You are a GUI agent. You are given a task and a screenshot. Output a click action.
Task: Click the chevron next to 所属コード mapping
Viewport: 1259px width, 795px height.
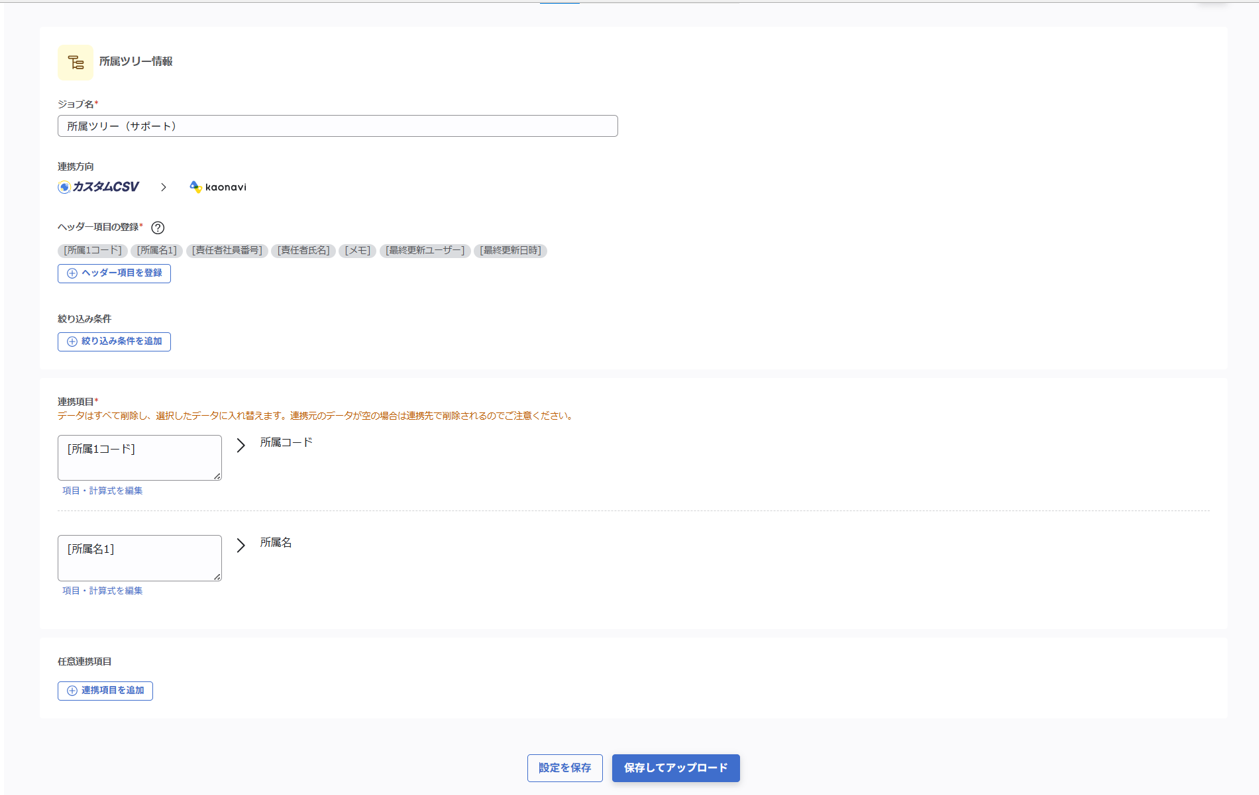point(239,446)
